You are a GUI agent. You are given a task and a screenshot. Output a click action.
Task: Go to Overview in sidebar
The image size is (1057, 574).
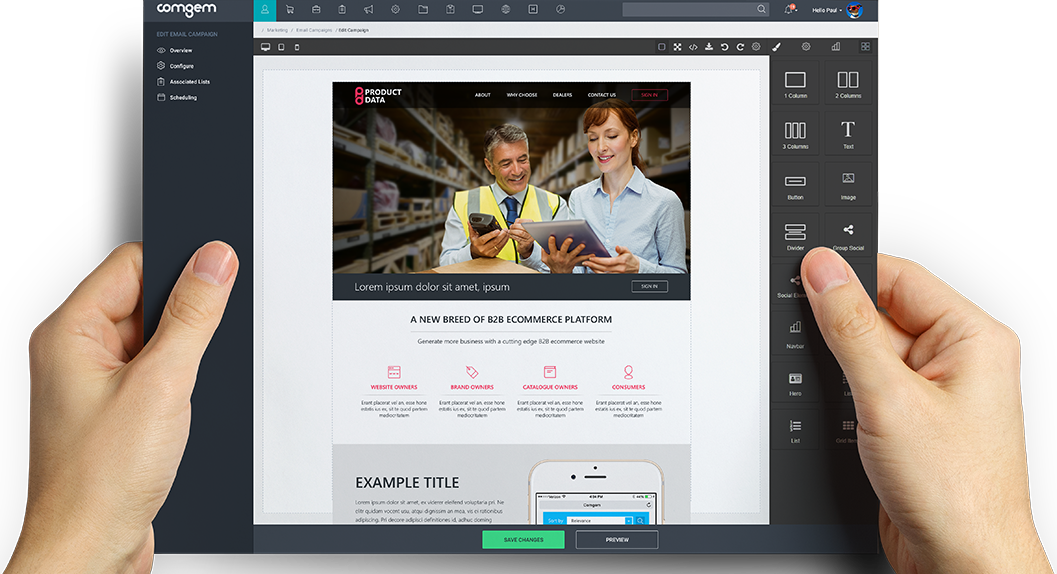click(175, 51)
